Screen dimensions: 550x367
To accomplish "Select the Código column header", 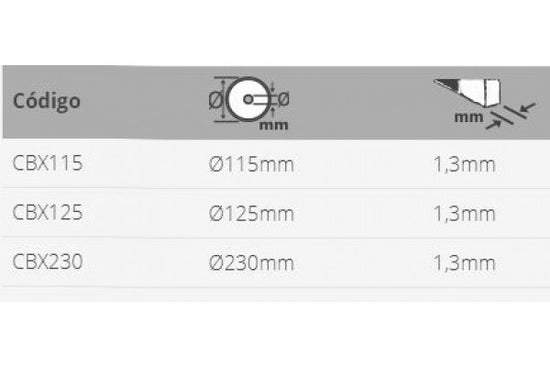I will (x=47, y=101).
